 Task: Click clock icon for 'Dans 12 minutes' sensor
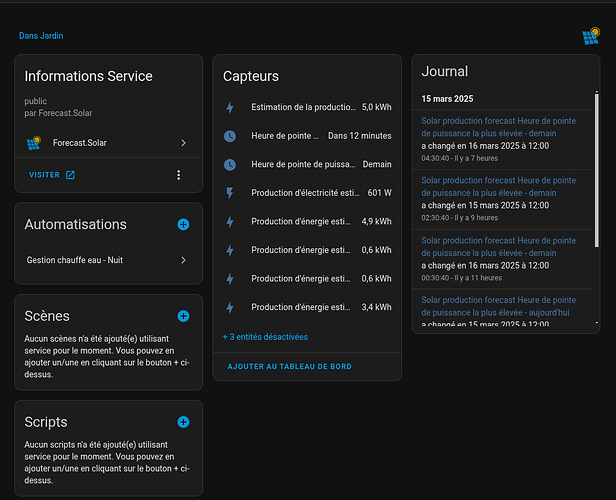coord(230,136)
